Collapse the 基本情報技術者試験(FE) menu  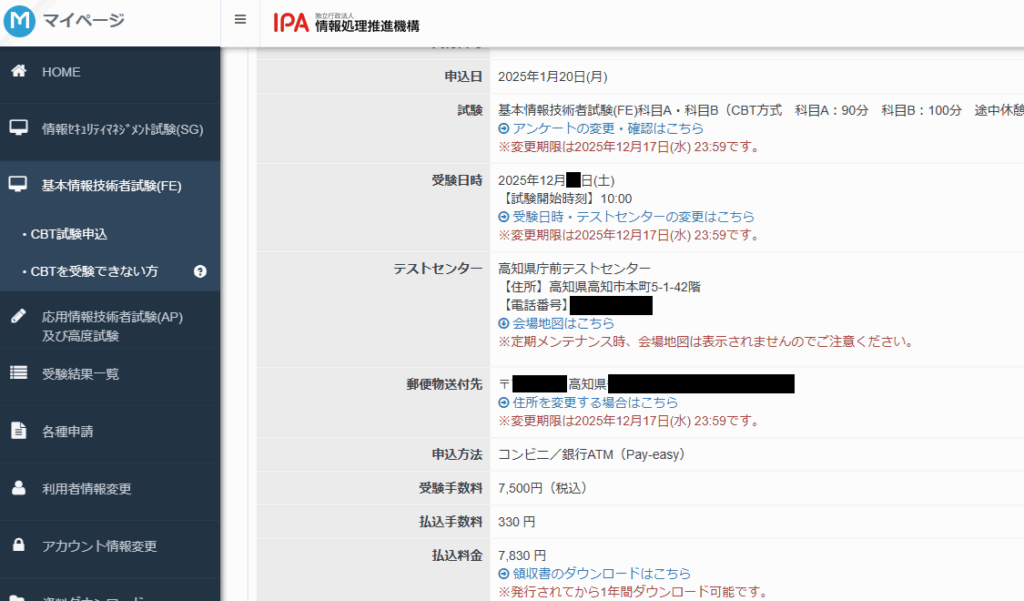click(111, 186)
